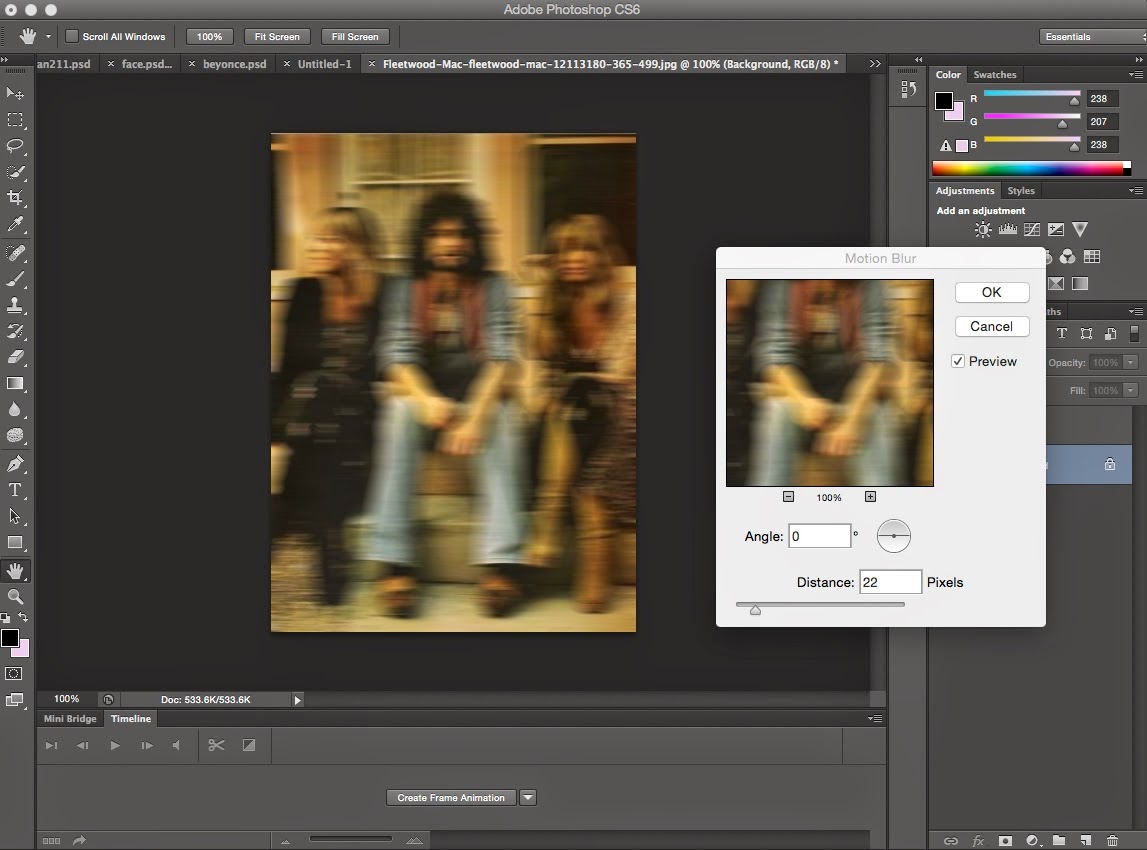The height and width of the screenshot is (850, 1147).
Task: Select the Pen tool
Action: pyautogui.click(x=15, y=464)
